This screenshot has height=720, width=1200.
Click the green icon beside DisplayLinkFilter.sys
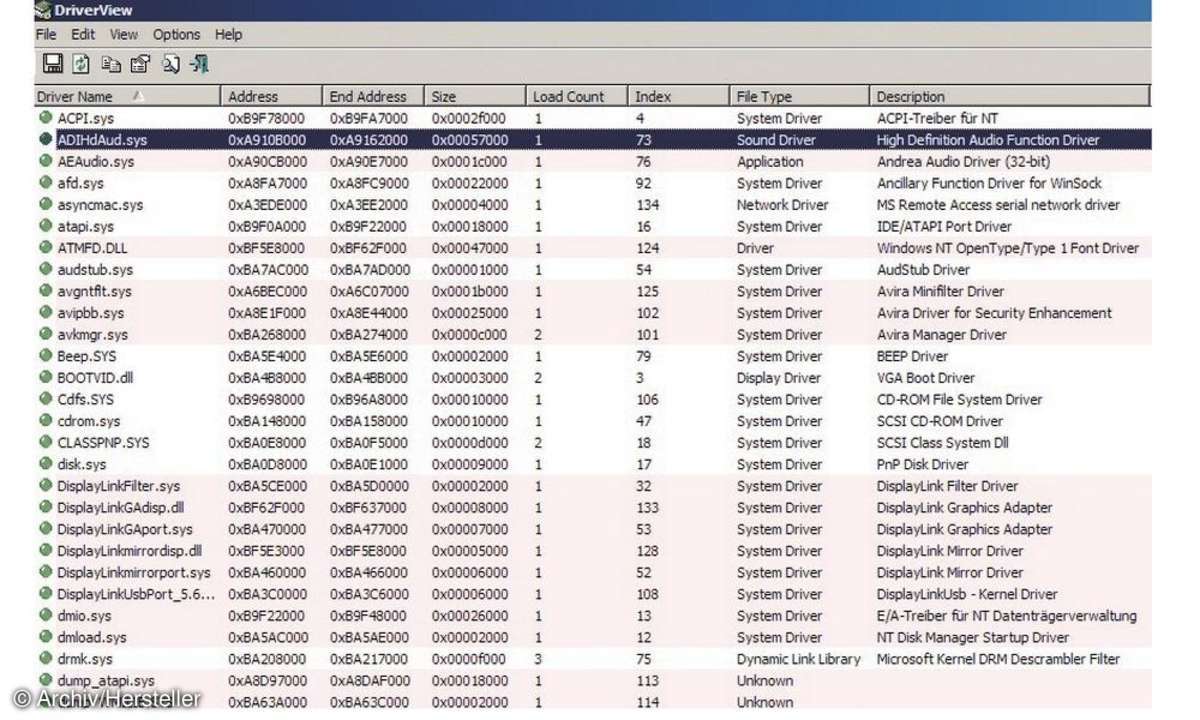46,486
